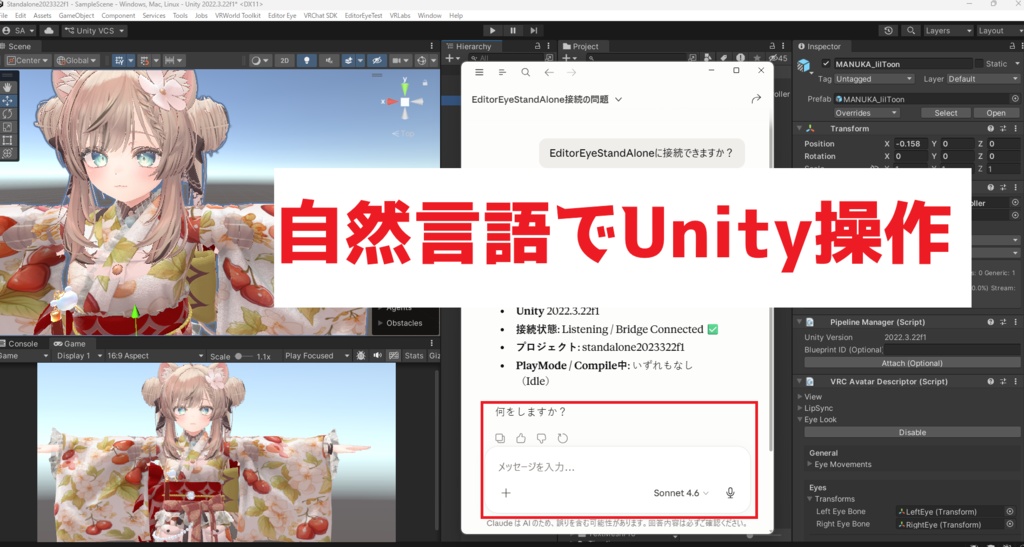Open the Transform component help icon
This screenshot has height=547, width=1024.
[x=990, y=129]
